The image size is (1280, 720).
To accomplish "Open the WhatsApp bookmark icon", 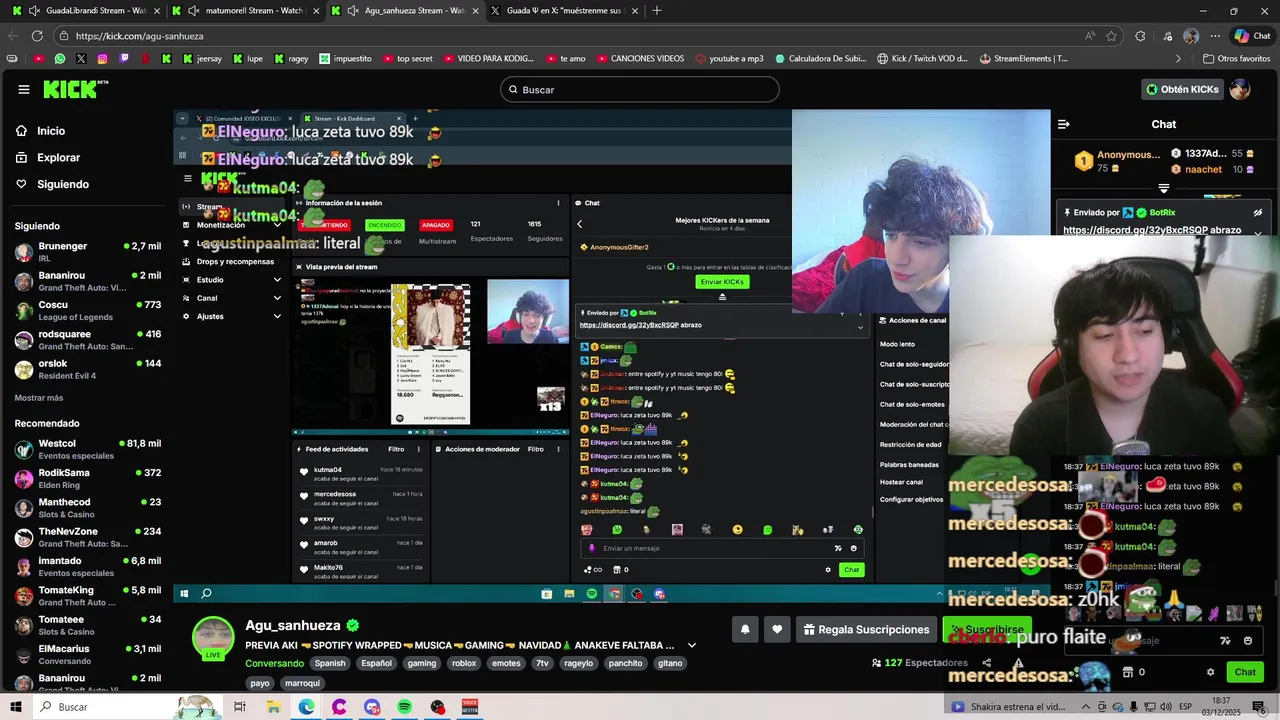I will (59, 59).
